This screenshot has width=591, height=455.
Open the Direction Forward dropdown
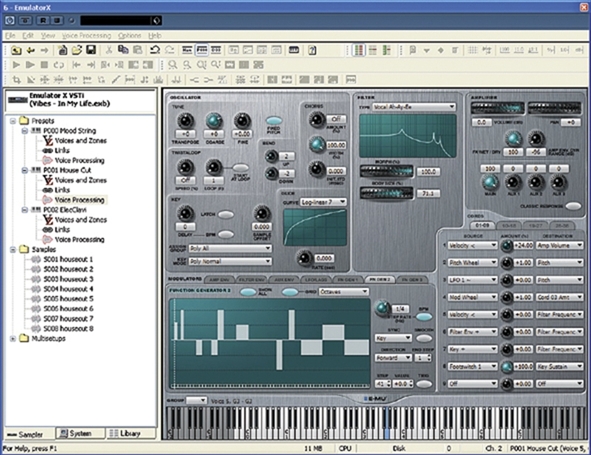tap(393, 358)
